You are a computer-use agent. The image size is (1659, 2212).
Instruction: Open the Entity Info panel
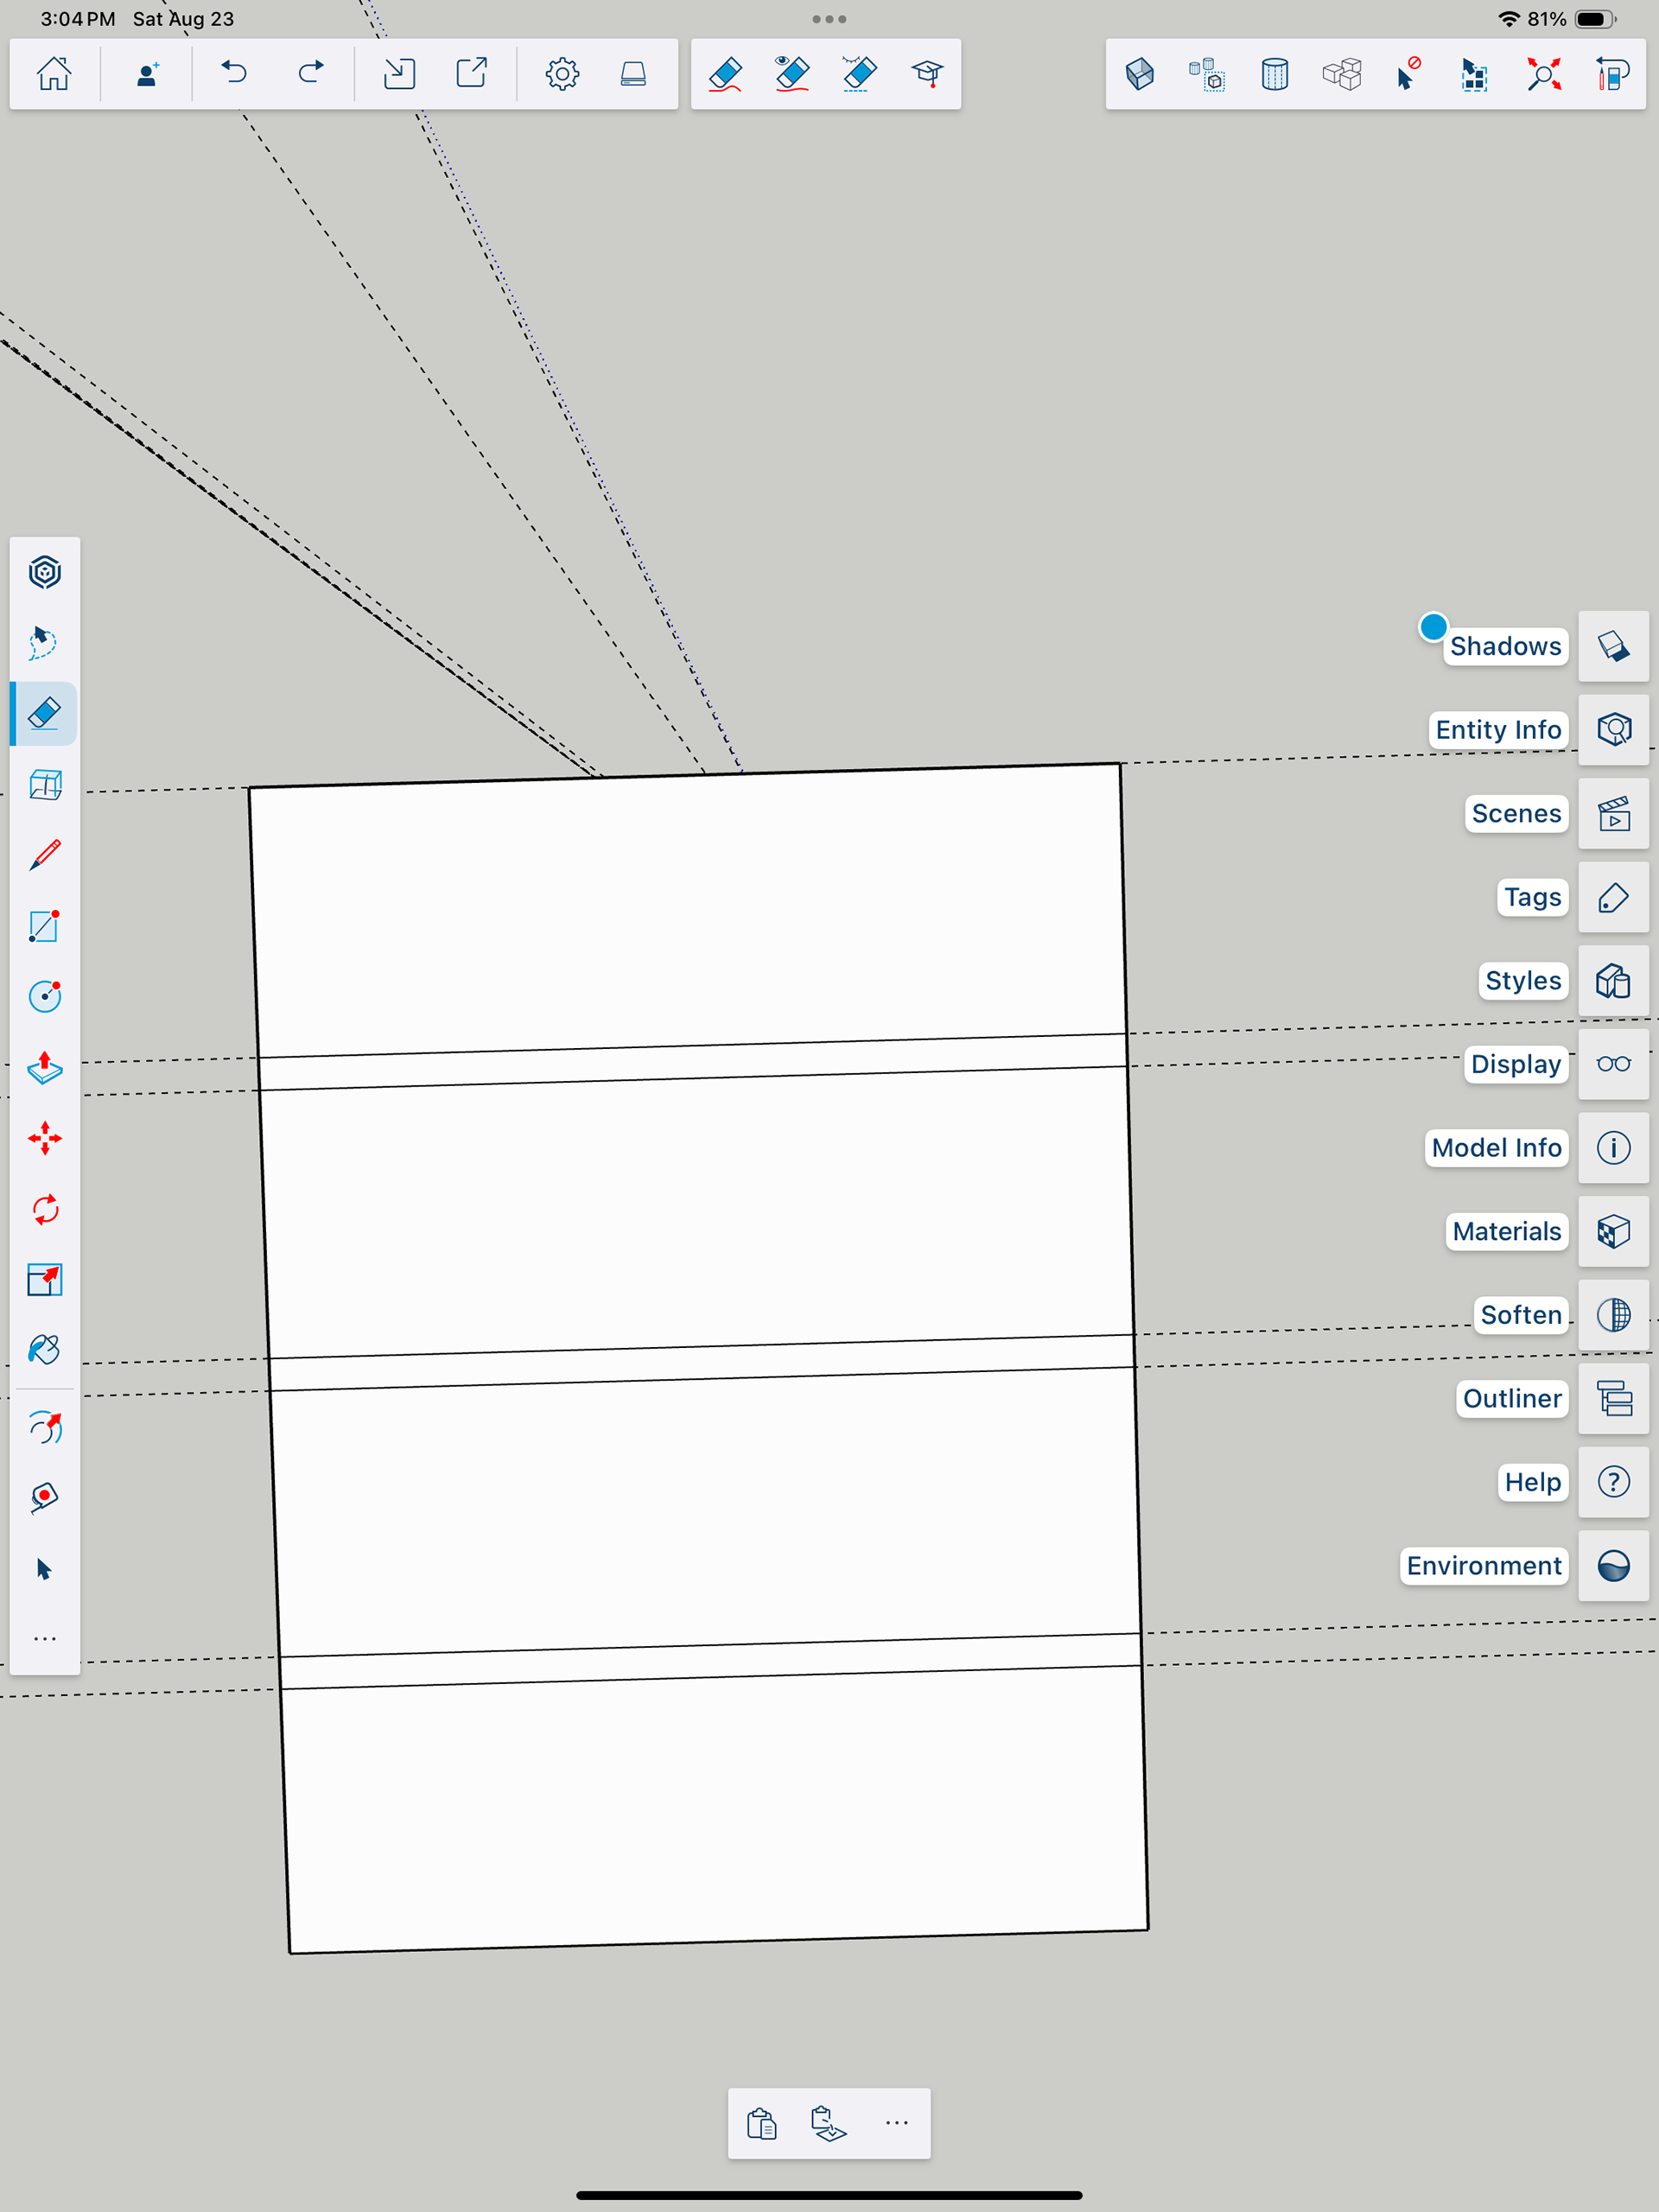point(1612,729)
